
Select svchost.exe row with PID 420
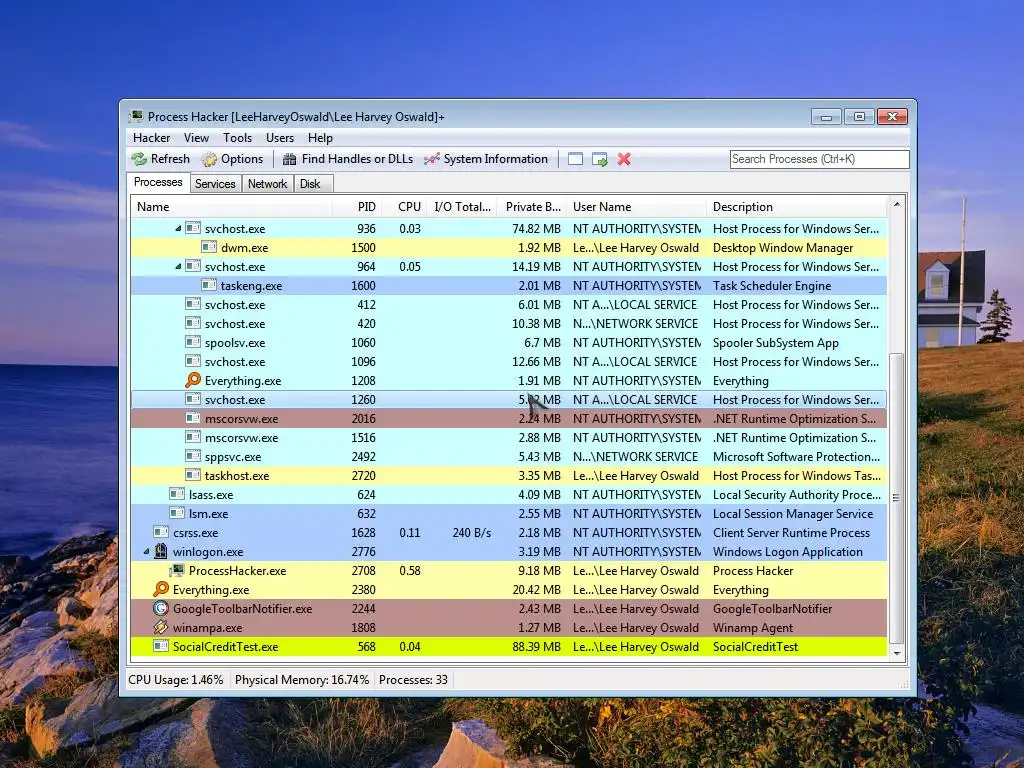pyautogui.click(x=509, y=323)
